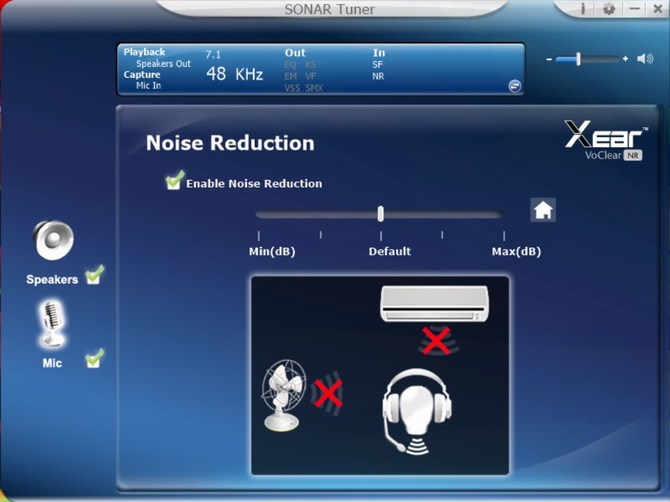Click the home reset icon
The image size is (670, 502).
tap(543, 210)
